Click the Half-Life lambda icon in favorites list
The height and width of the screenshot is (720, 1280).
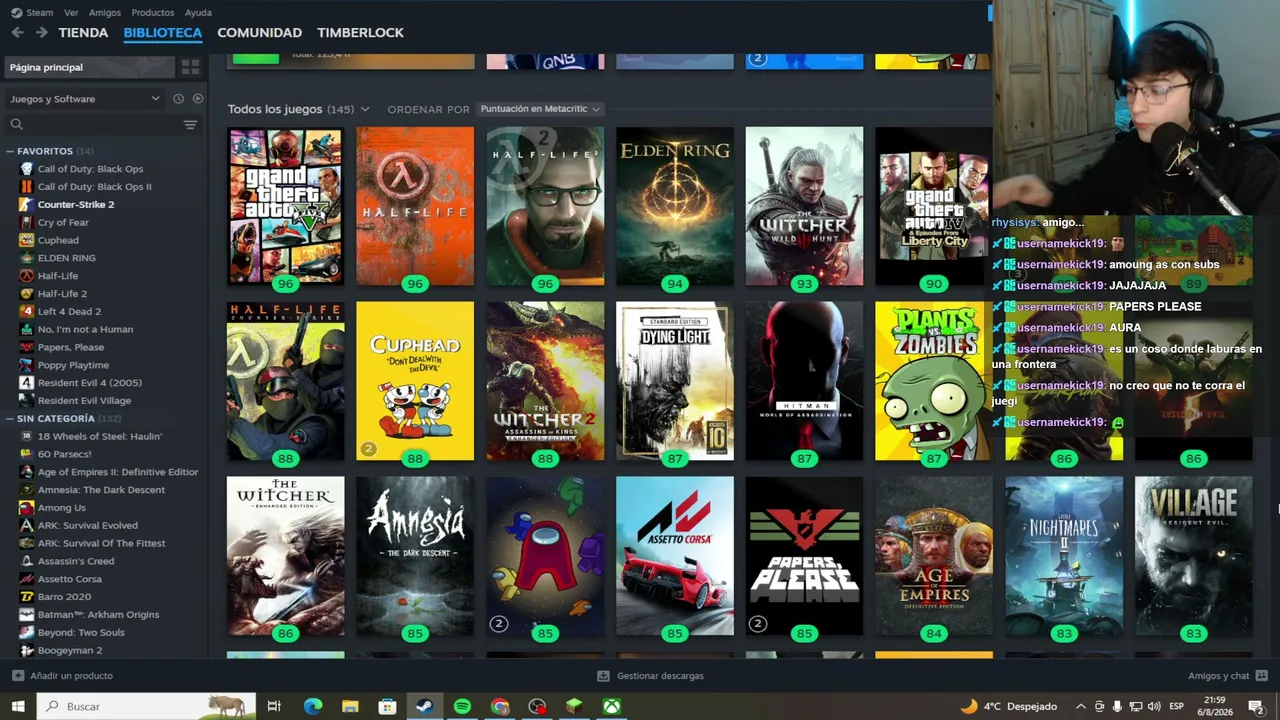27,276
